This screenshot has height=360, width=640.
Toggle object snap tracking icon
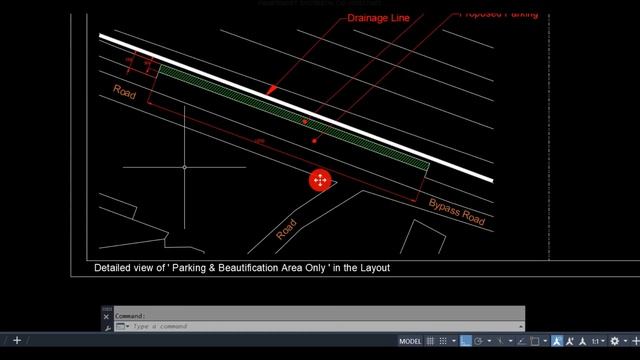click(x=521, y=341)
